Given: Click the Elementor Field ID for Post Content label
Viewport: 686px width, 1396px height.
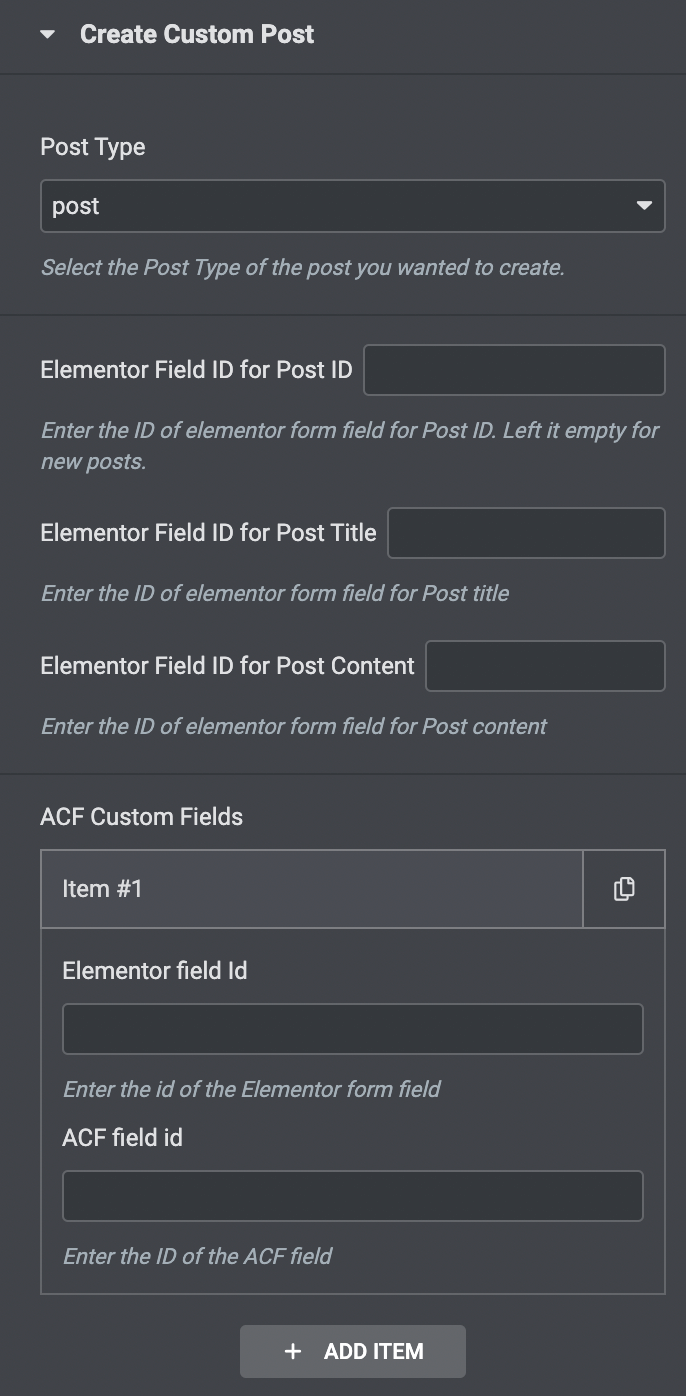Looking at the screenshot, I should click(227, 666).
